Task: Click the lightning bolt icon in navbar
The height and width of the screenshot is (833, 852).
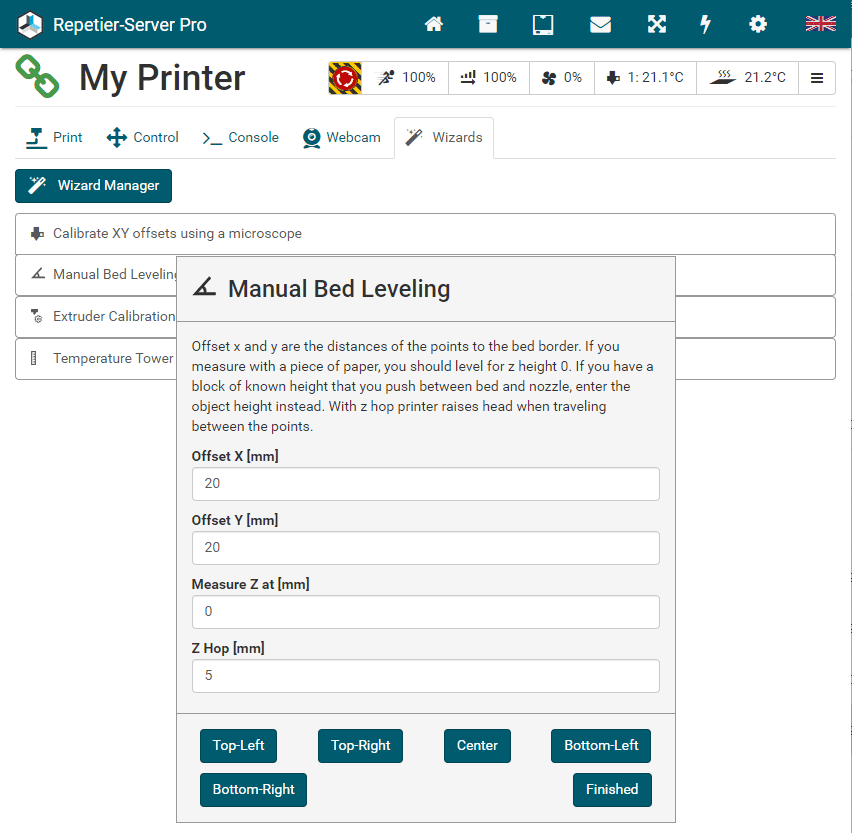Action: [x=706, y=24]
